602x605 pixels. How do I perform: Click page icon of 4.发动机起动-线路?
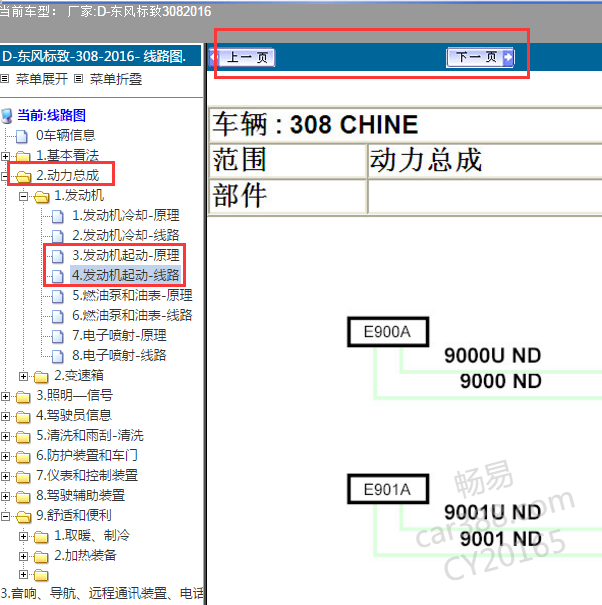(57, 276)
